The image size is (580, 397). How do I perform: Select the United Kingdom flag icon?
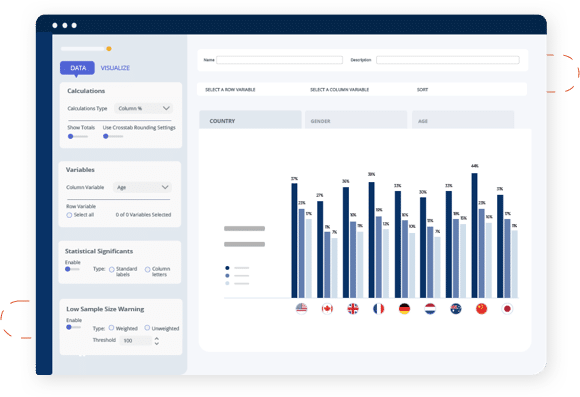click(353, 308)
